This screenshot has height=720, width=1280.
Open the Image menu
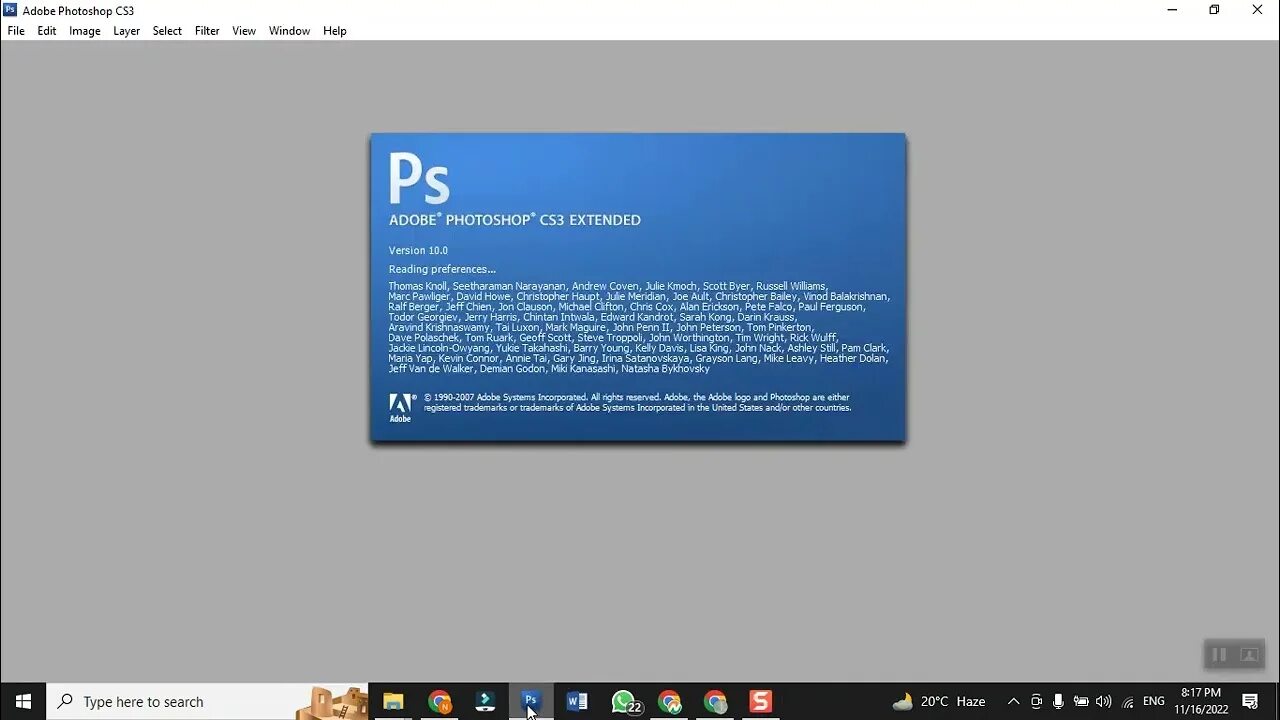tap(85, 31)
